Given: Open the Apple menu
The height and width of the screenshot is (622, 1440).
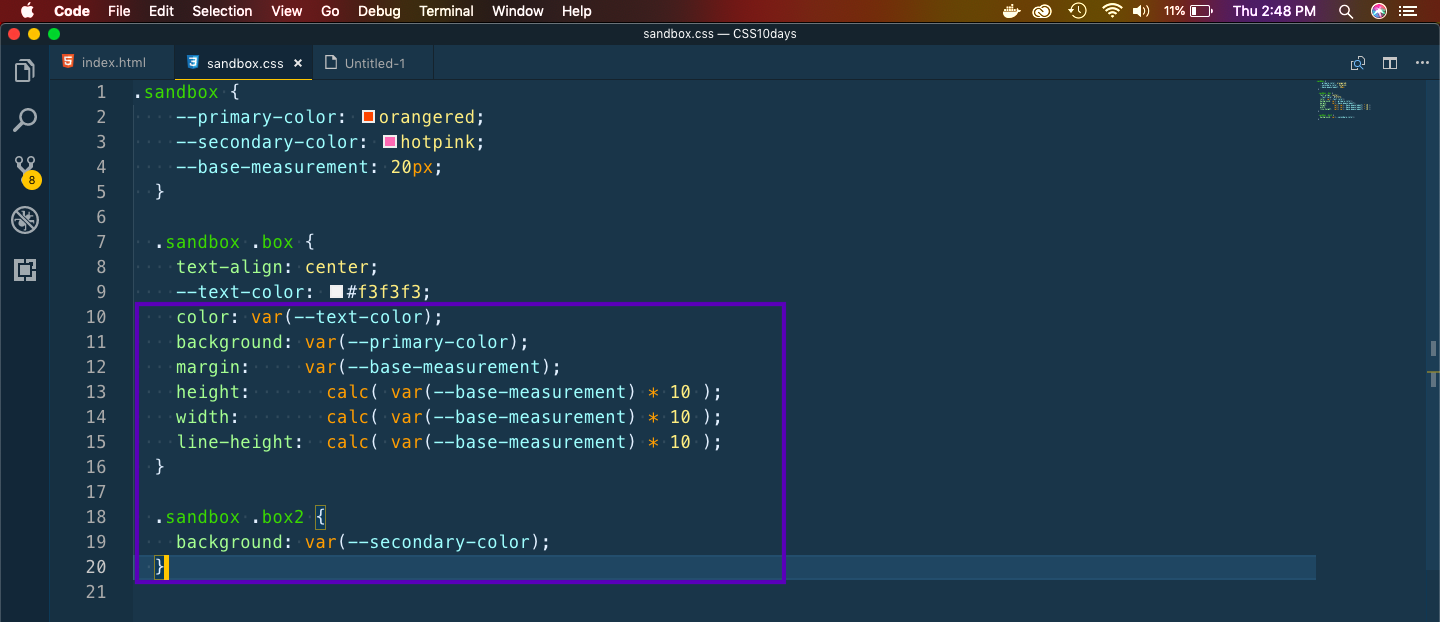Looking at the screenshot, I should [27, 11].
